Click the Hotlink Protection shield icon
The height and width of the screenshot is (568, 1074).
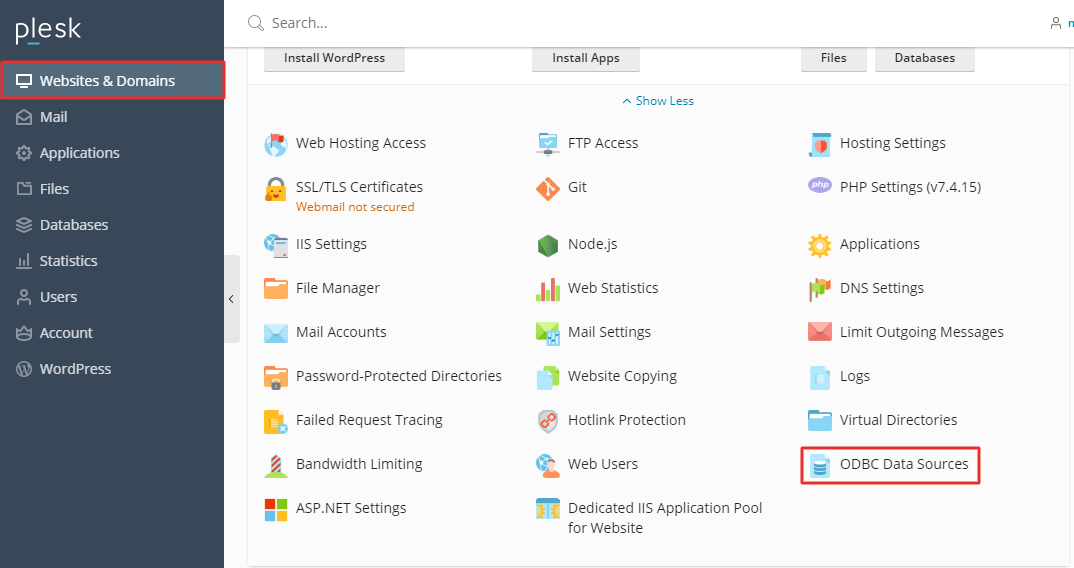point(547,421)
